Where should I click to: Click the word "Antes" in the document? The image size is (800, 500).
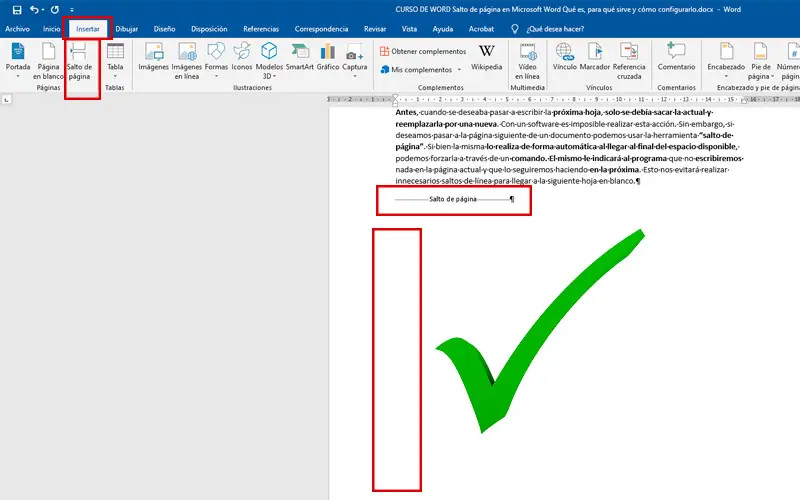coord(406,112)
